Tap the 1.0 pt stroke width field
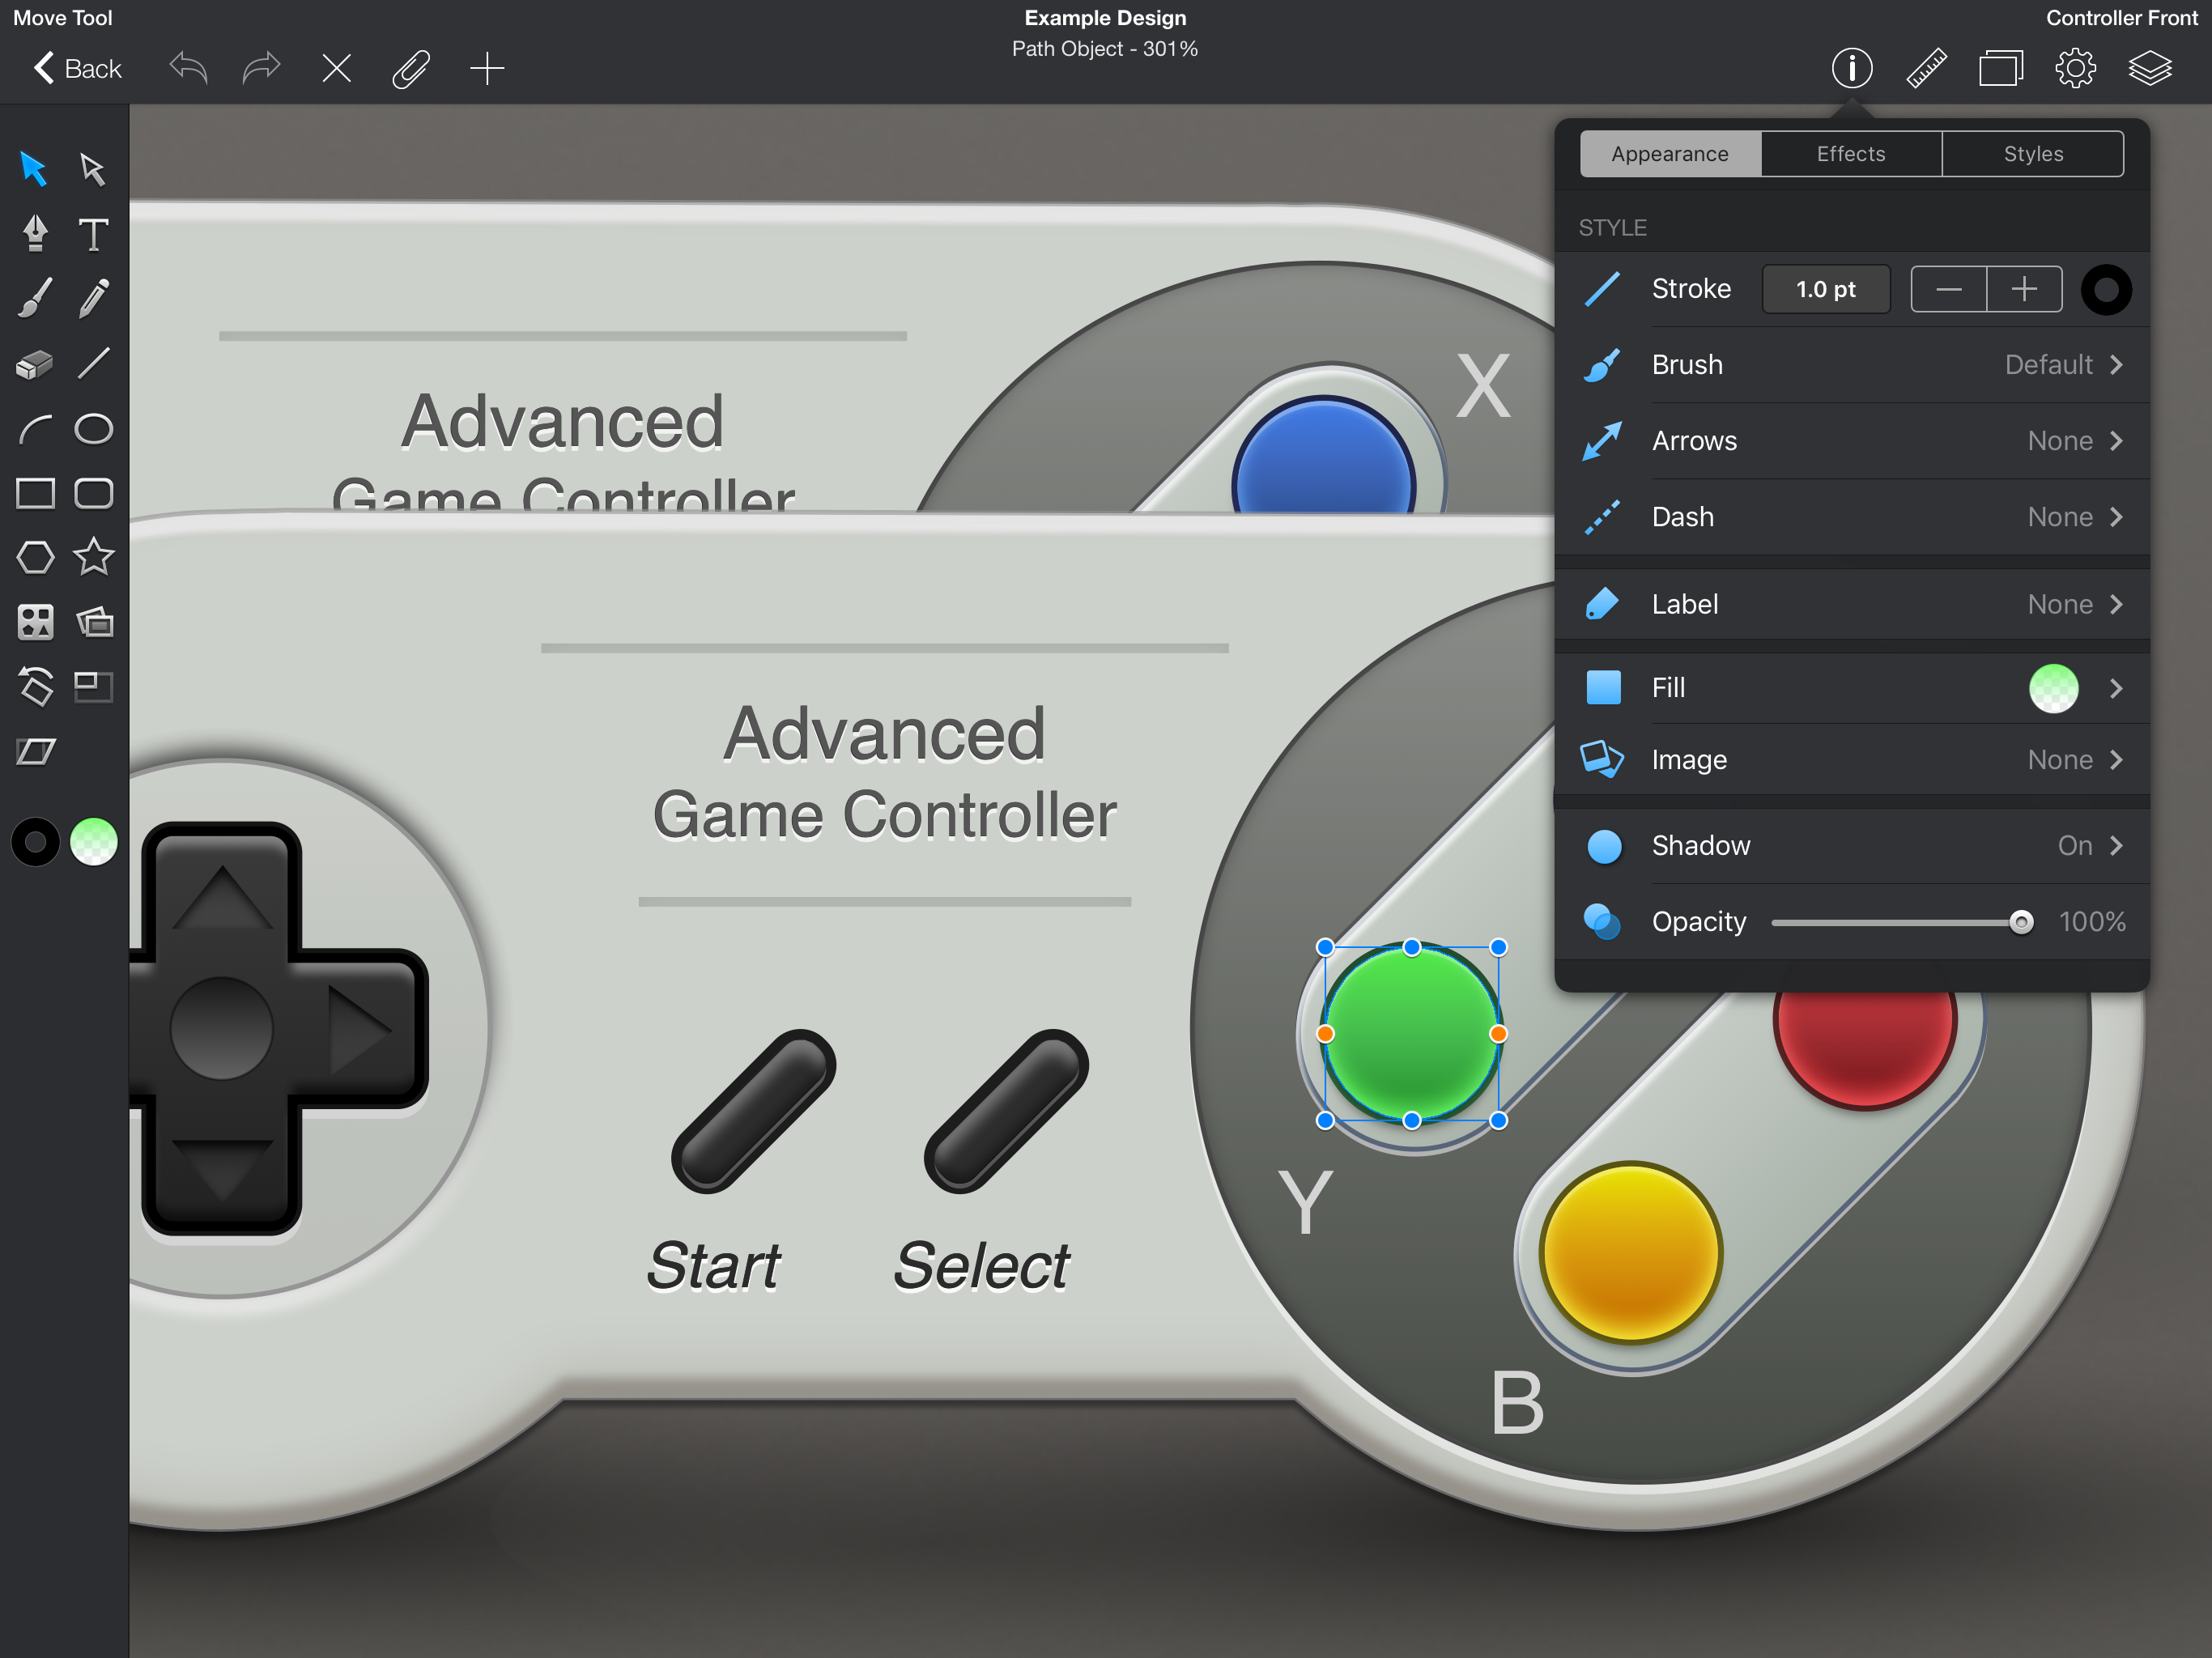Screen dimensions: 2212x1658 pos(1826,288)
